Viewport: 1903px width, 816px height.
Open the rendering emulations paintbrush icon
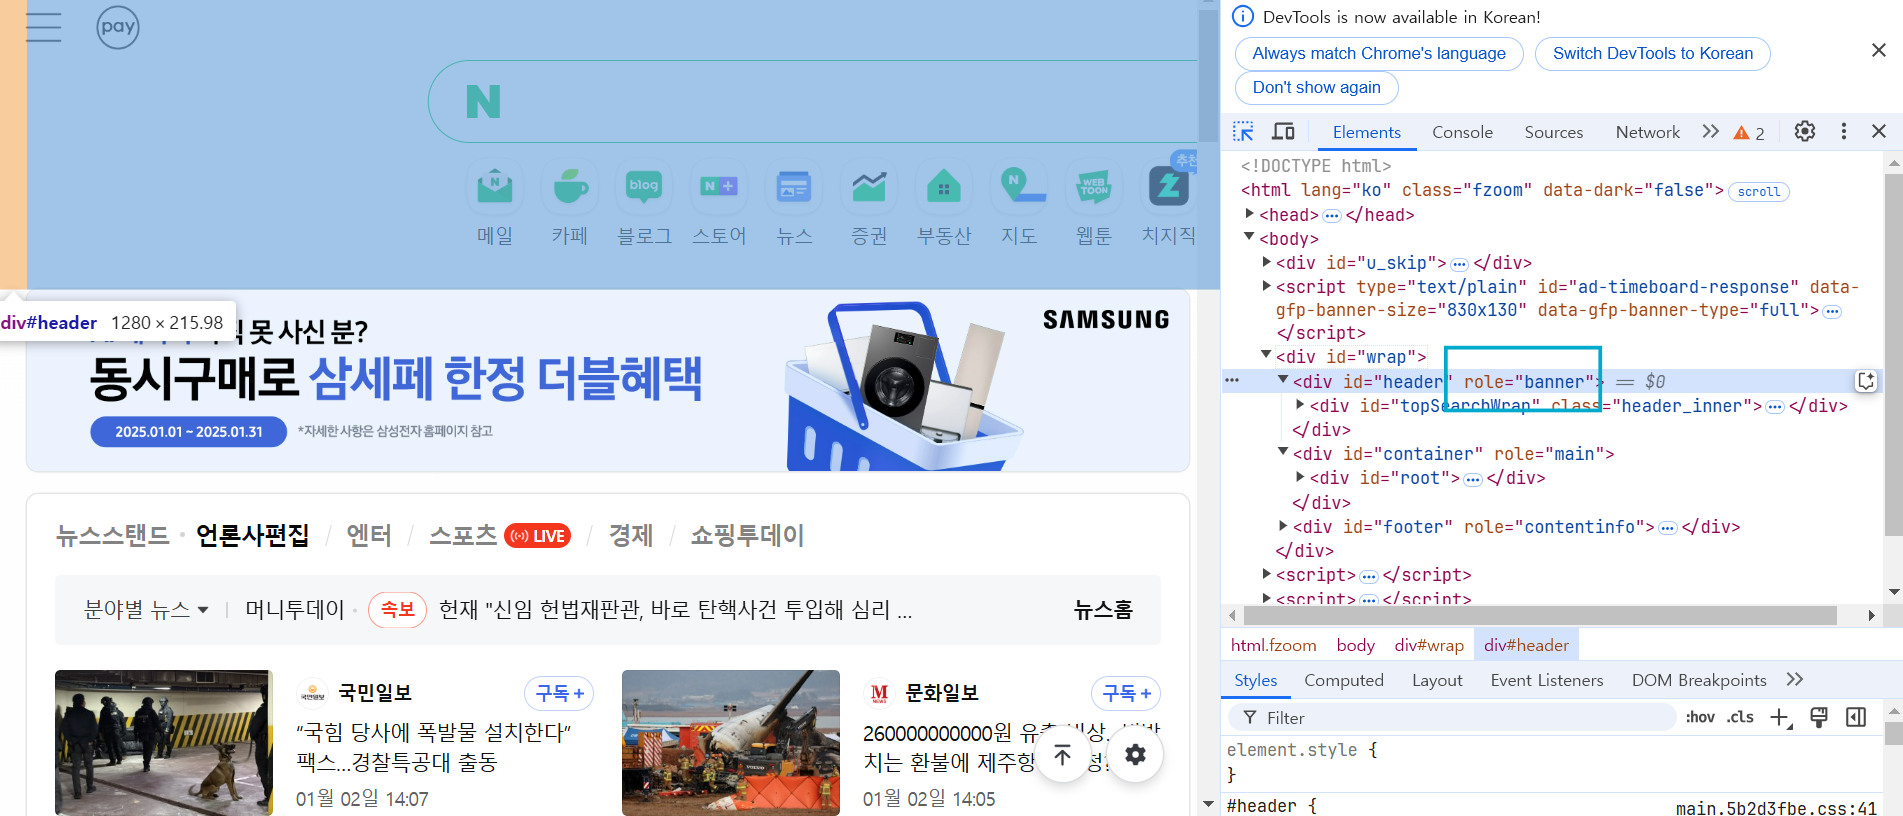[1819, 717]
